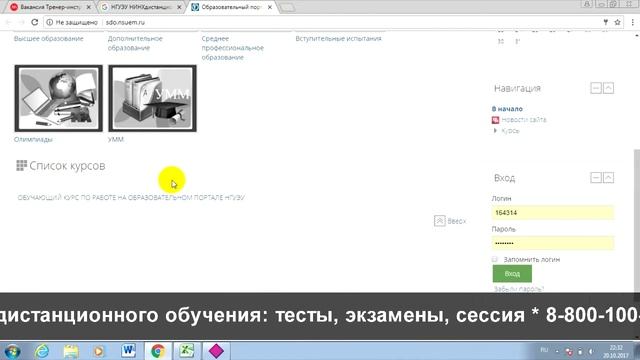Open the Windows Start button

coord(12,351)
